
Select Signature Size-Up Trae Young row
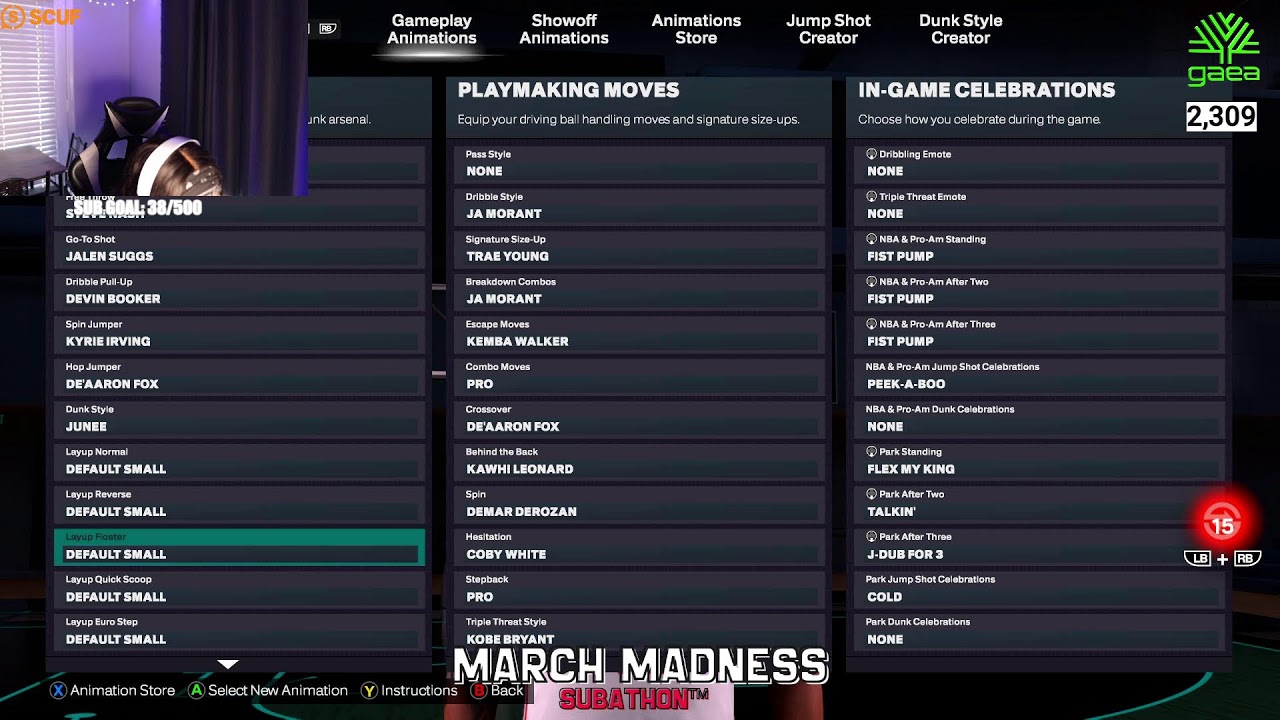[x=640, y=249]
